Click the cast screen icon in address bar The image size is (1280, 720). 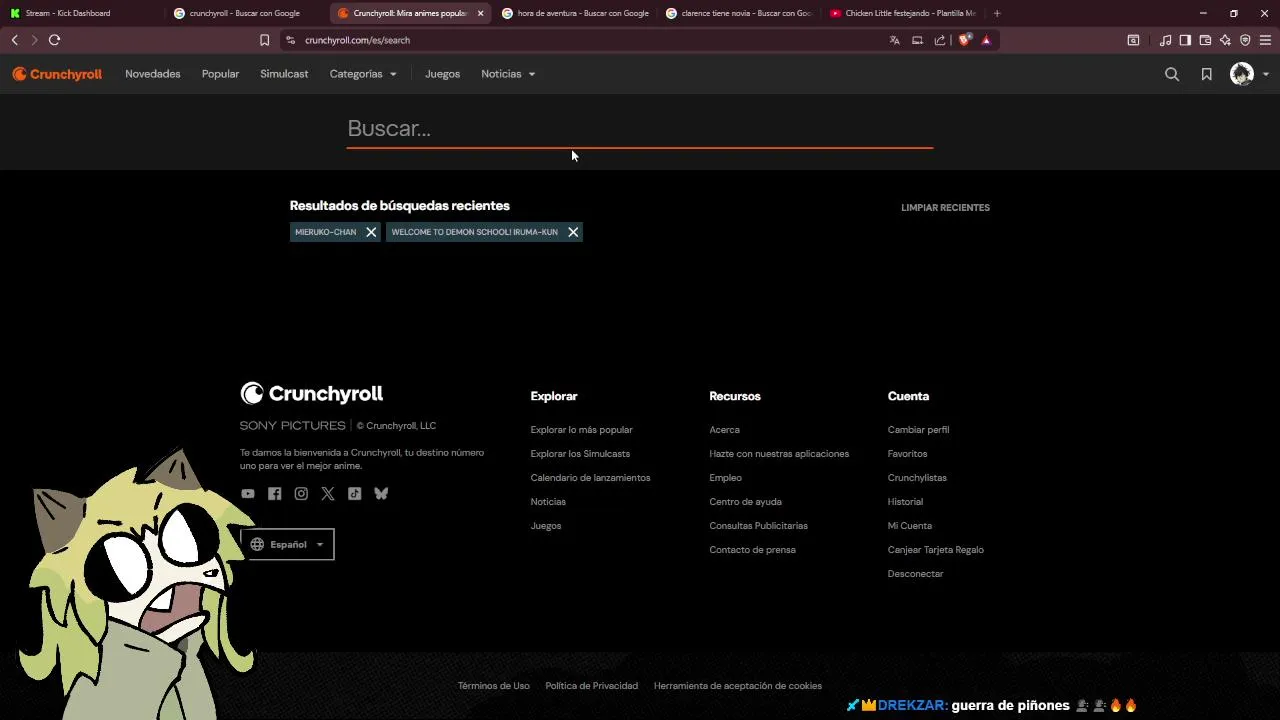[917, 40]
